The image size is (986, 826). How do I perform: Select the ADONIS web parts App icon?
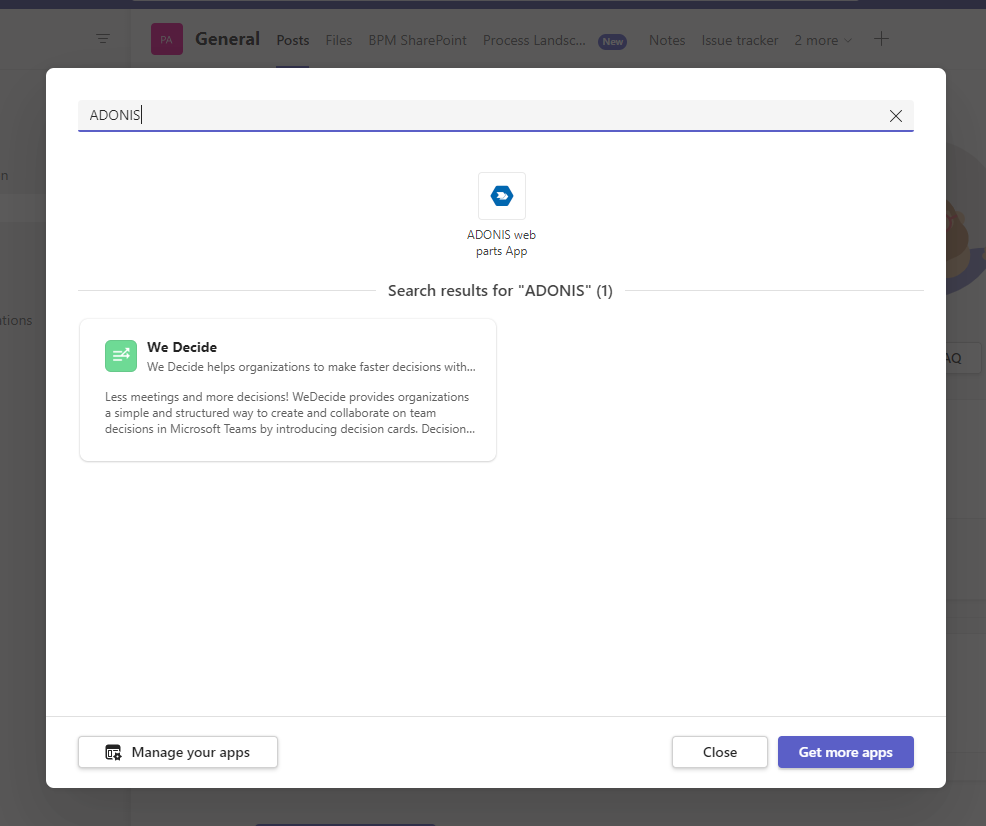pyautogui.click(x=502, y=196)
